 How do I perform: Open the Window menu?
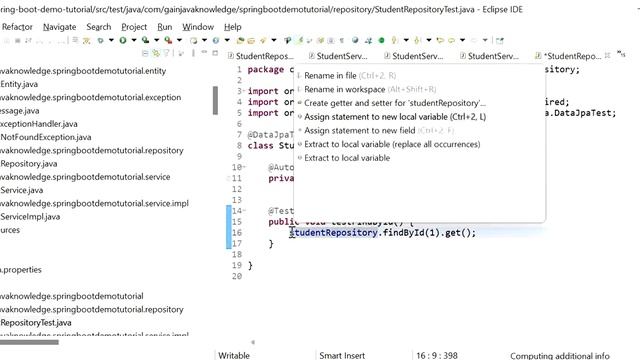[198, 27]
